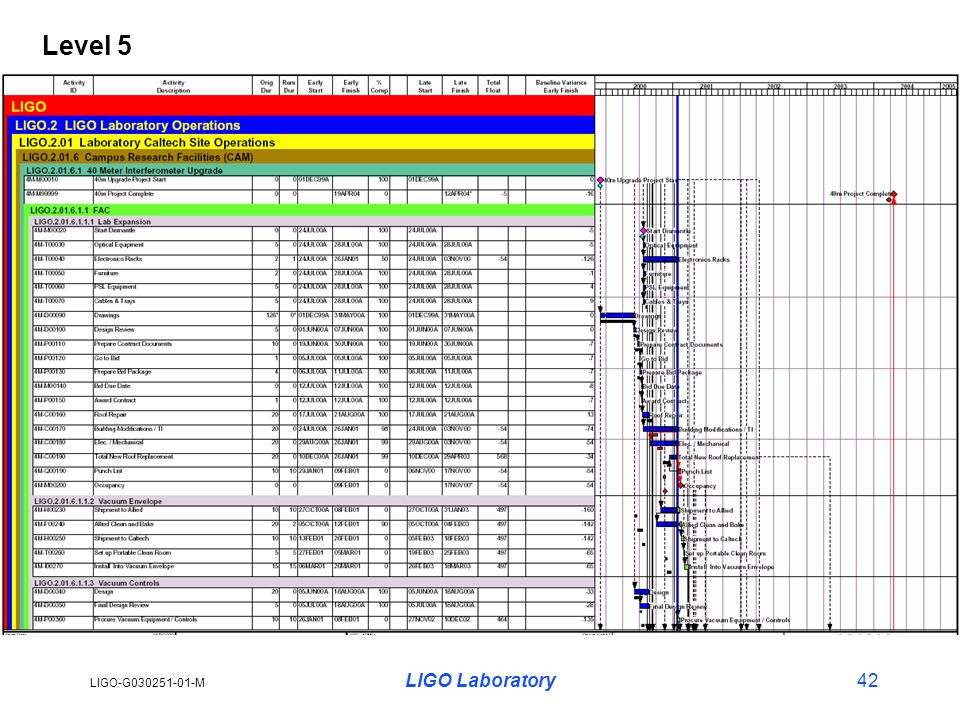Select the Total Float column header
The image size is (960, 720).
[493, 86]
